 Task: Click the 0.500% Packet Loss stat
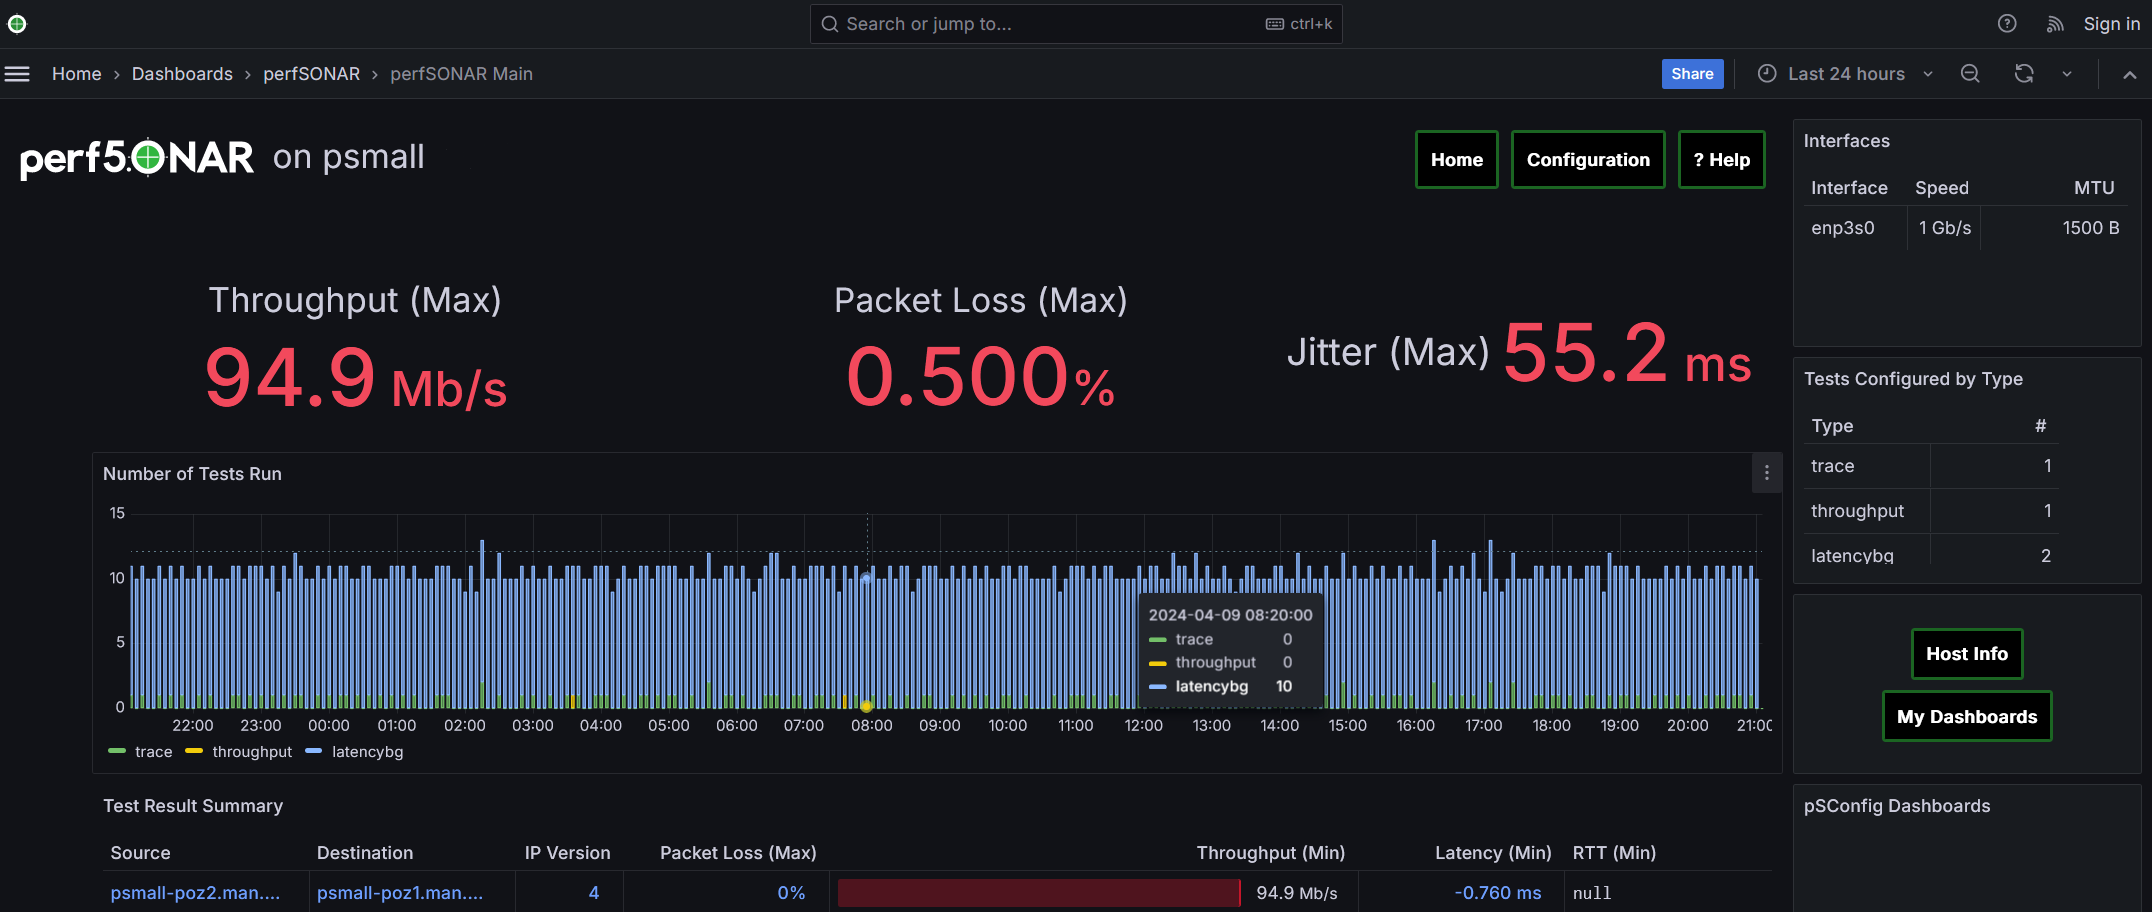point(980,378)
